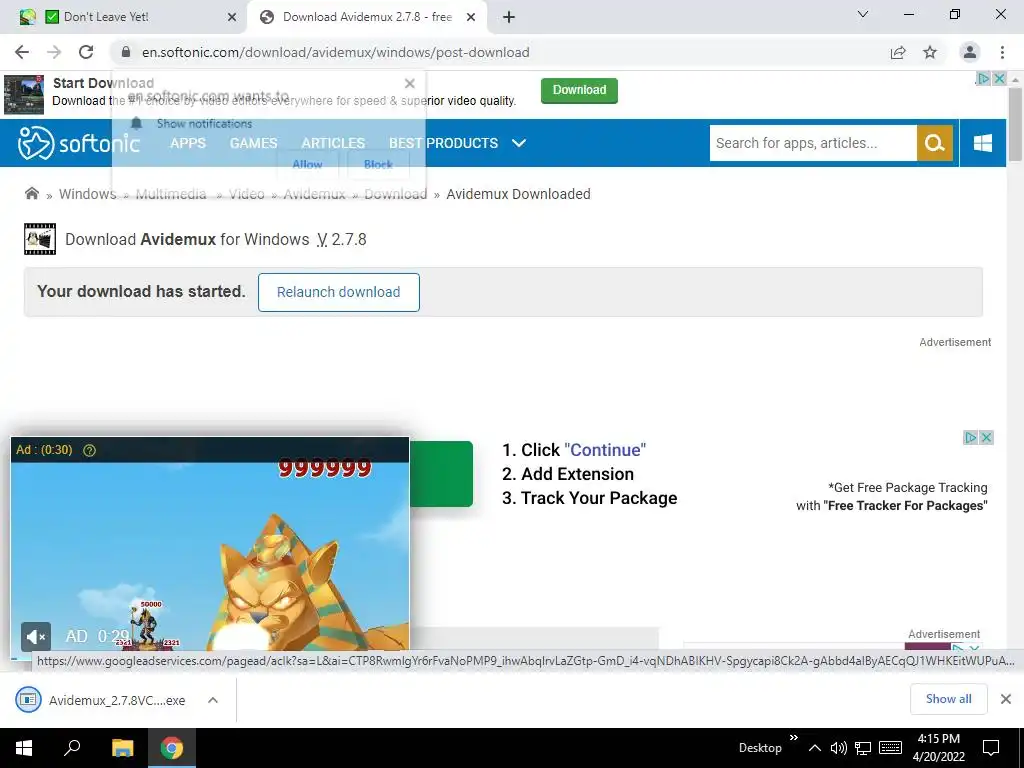Open the Download breadcrumb link

395,194
